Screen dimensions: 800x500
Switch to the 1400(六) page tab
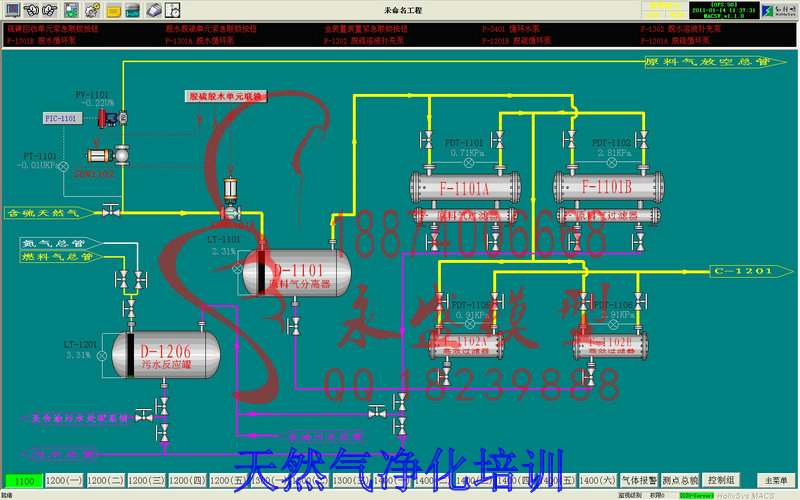tap(597, 481)
